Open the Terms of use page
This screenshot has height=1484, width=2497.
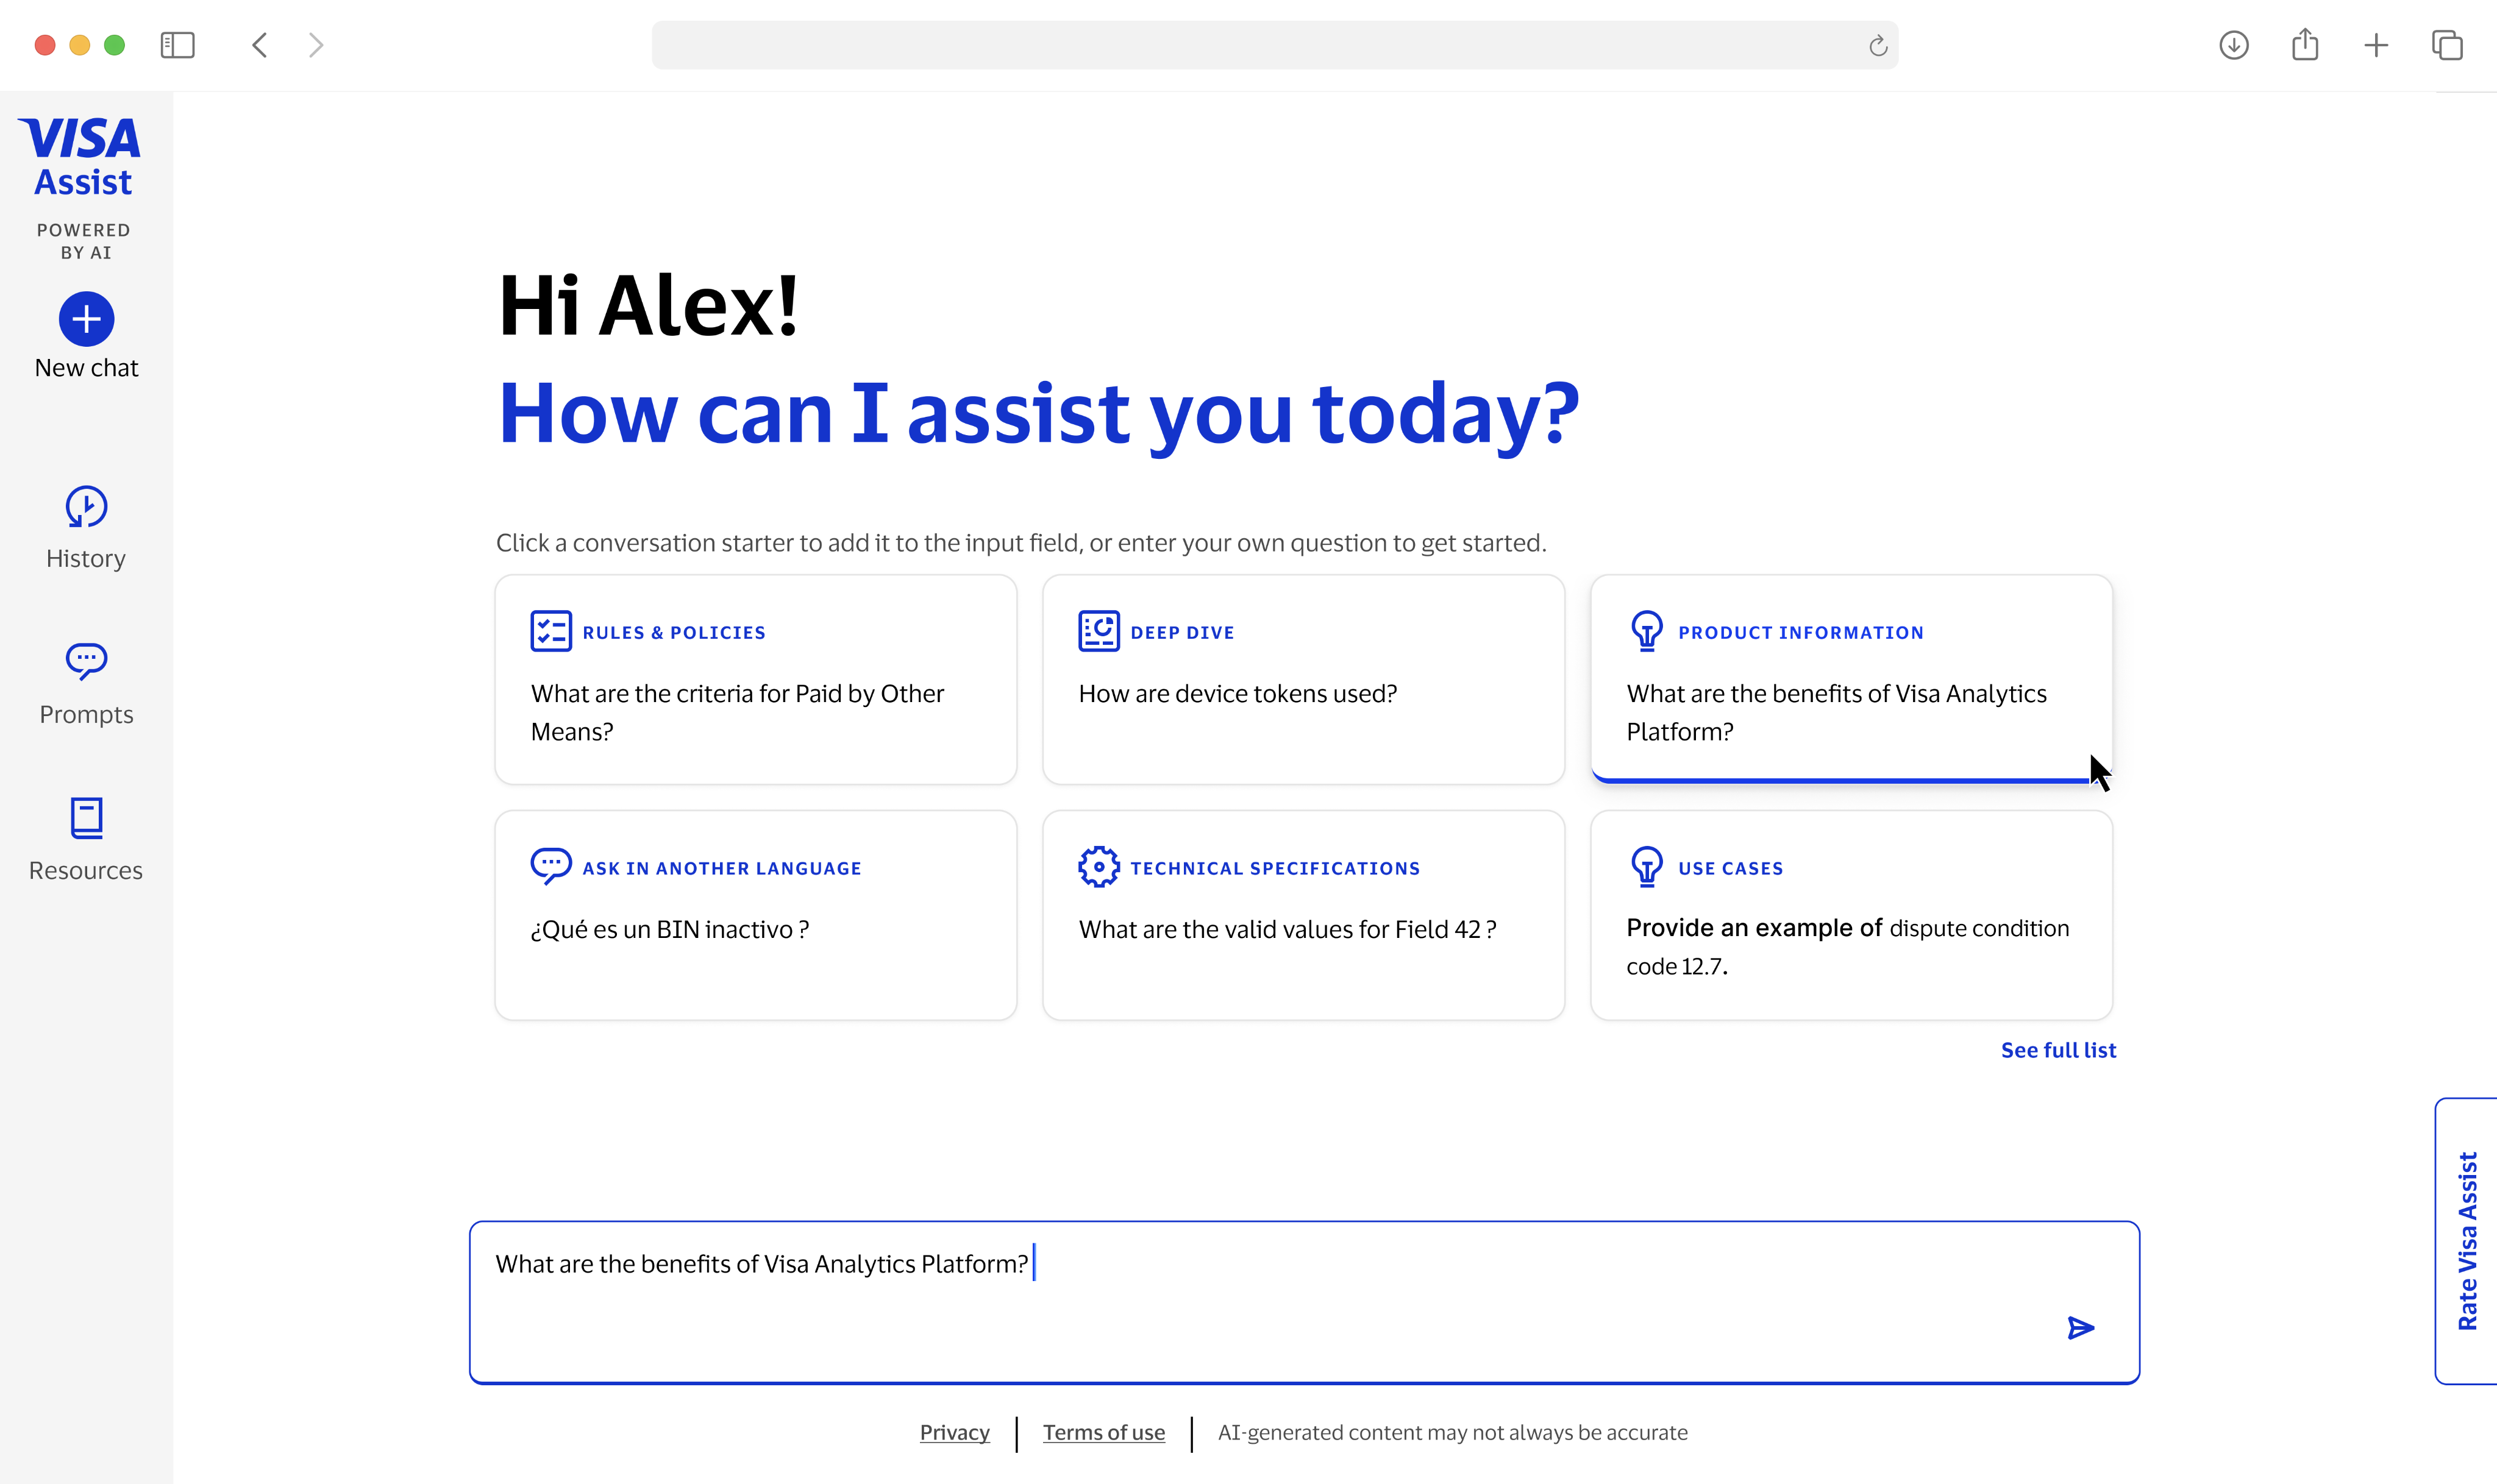point(1103,1432)
